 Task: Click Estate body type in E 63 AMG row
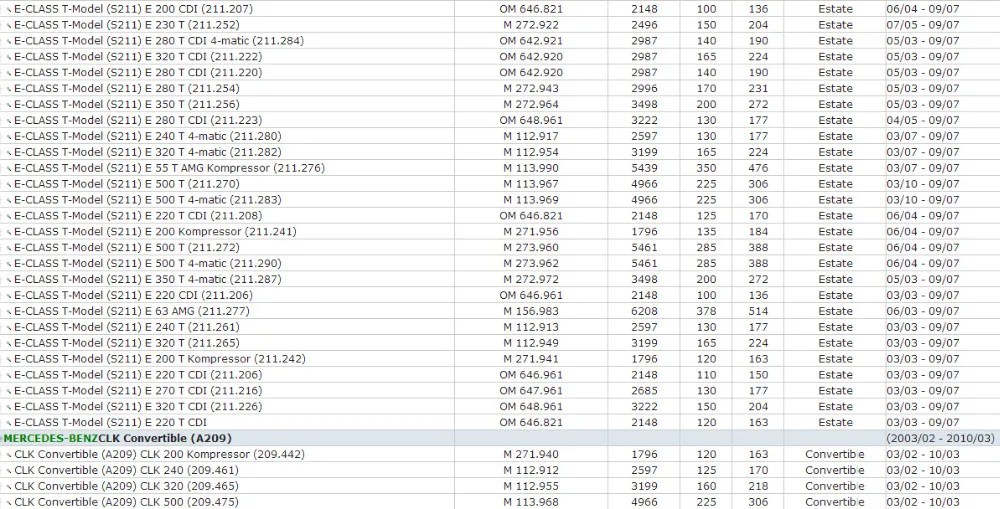click(x=835, y=311)
